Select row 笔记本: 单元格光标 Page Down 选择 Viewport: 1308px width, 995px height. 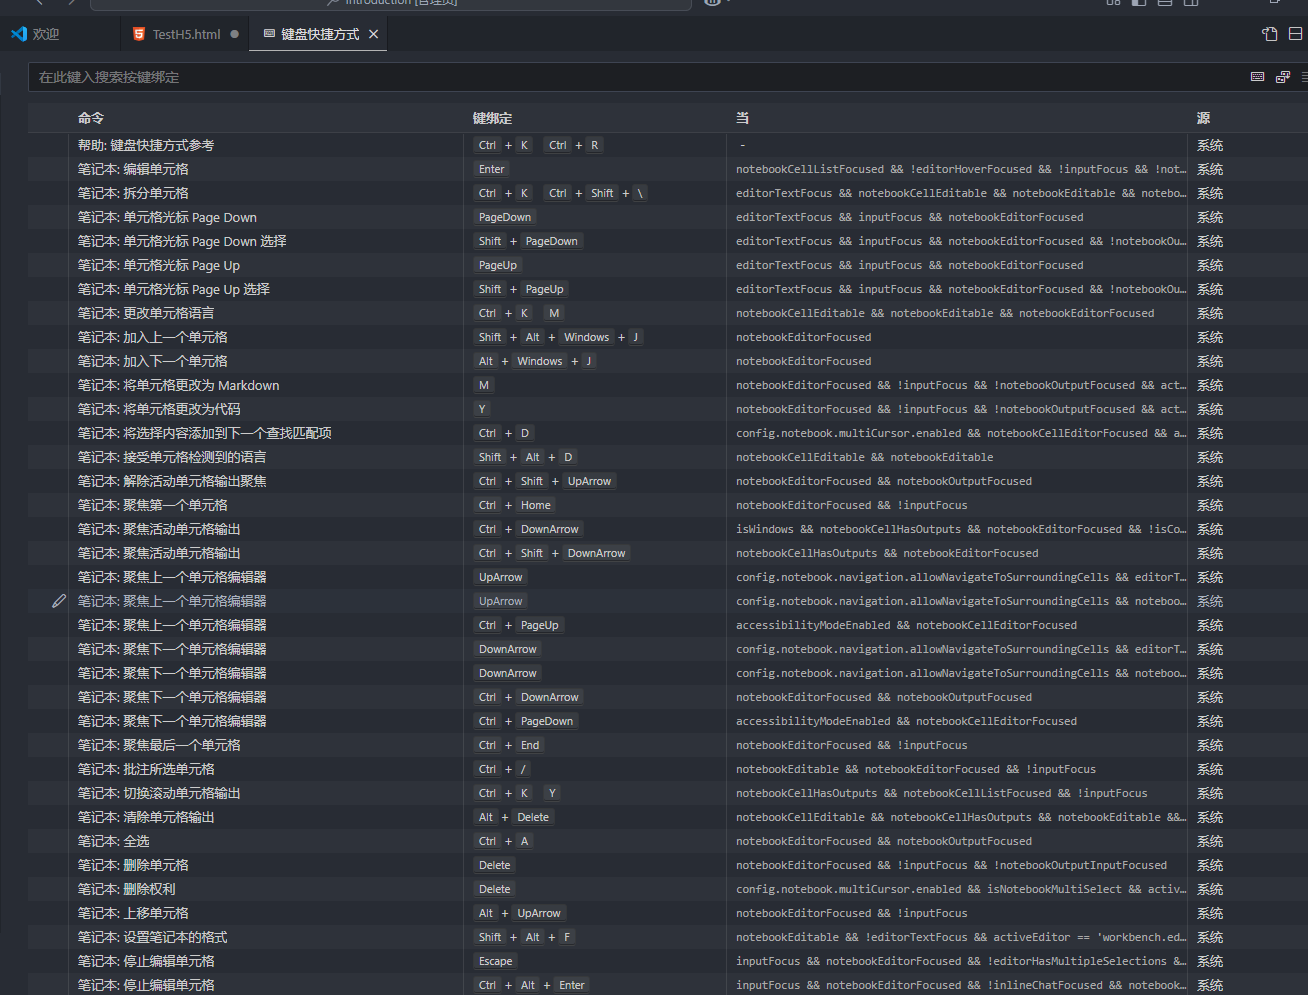pos(668,241)
